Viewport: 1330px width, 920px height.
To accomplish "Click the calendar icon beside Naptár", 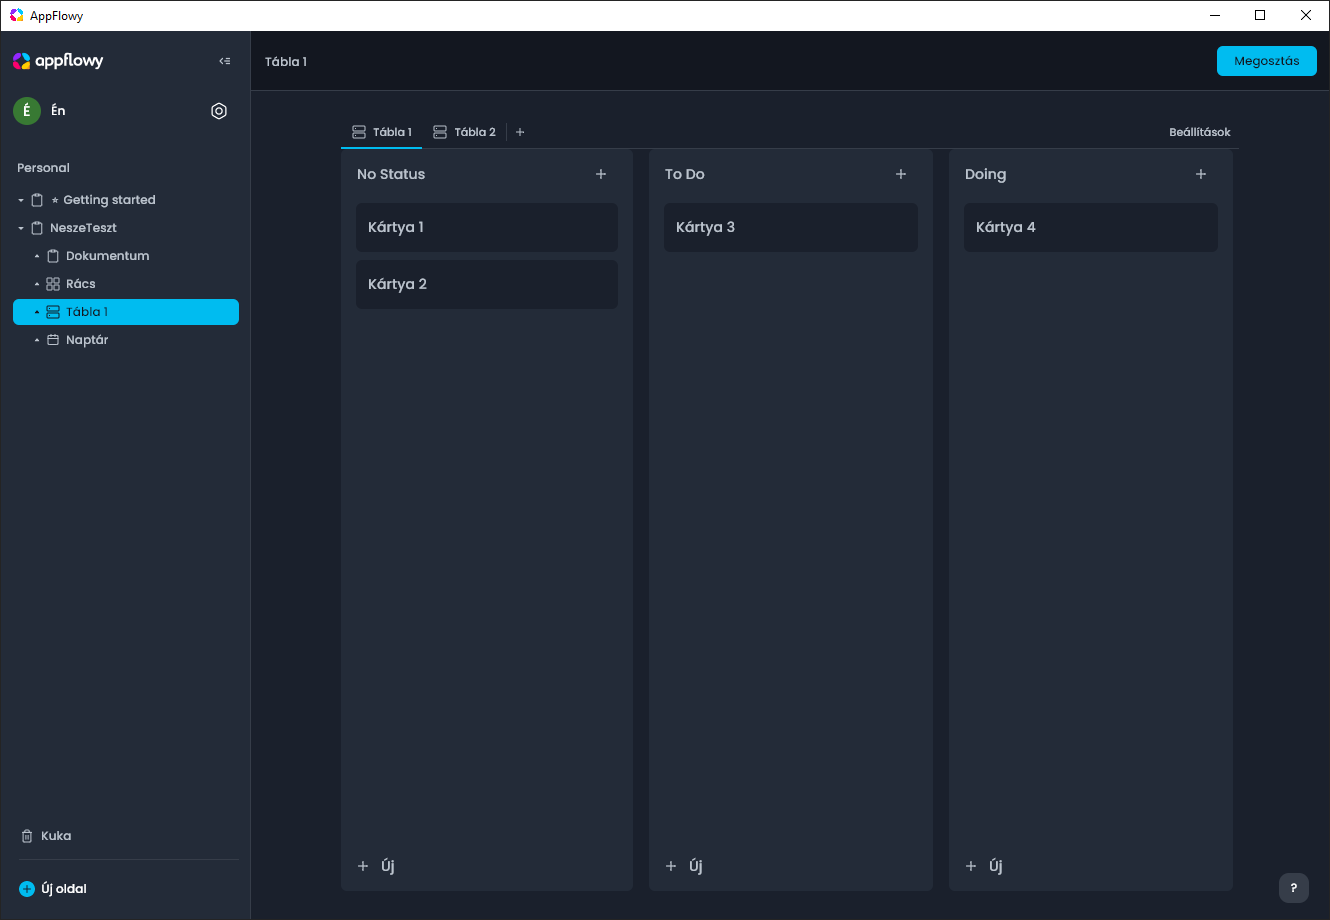I will (x=53, y=340).
